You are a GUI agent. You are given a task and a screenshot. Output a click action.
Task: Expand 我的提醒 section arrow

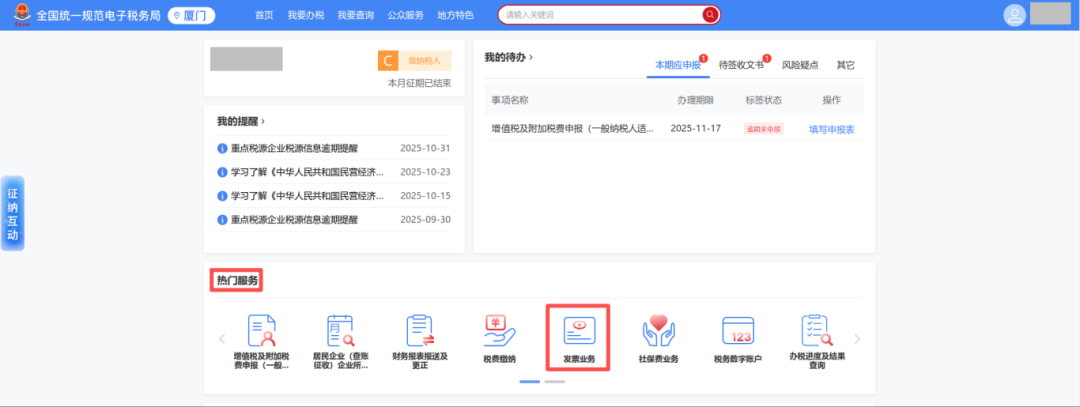click(x=263, y=121)
